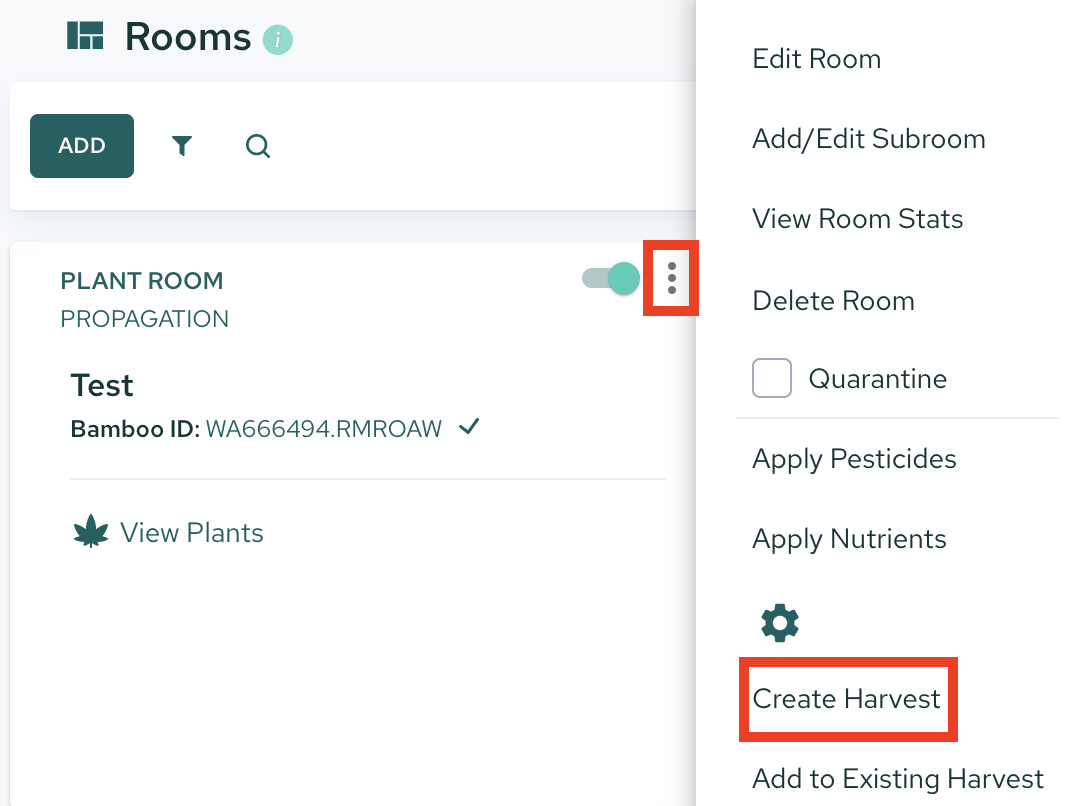This screenshot has width=1068, height=806.
Task: Choose Add to Existing Harvest
Action: coord(898,779)
